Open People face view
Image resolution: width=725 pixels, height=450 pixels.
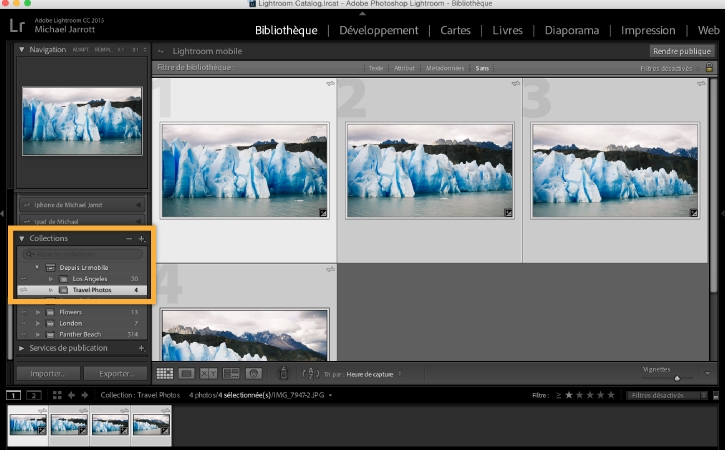pos(253,373)
